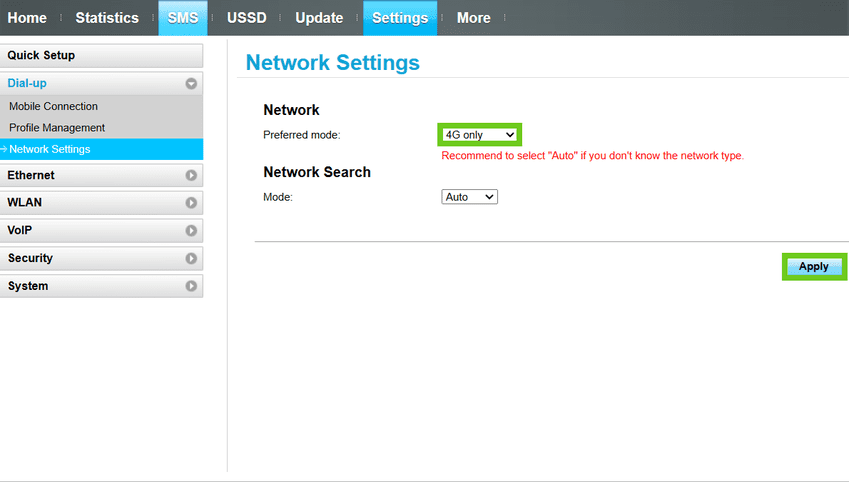Click the Settings tab
The width and height of the screenshot is (849, 482).
(x=400, y=18)
